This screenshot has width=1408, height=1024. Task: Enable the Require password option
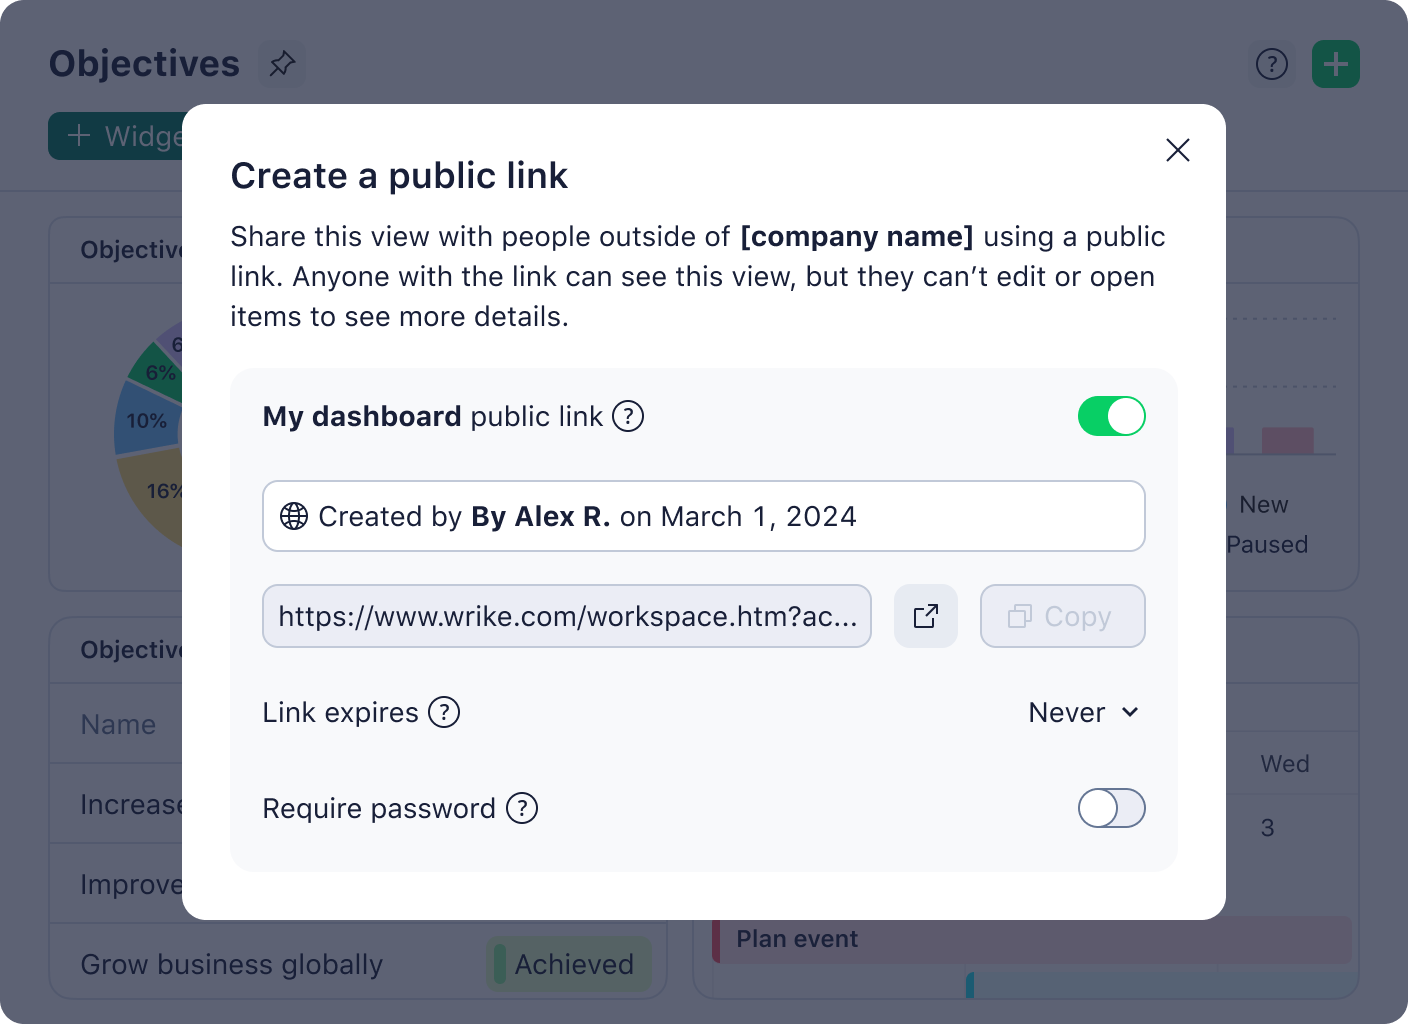[x=1111, y=808]
